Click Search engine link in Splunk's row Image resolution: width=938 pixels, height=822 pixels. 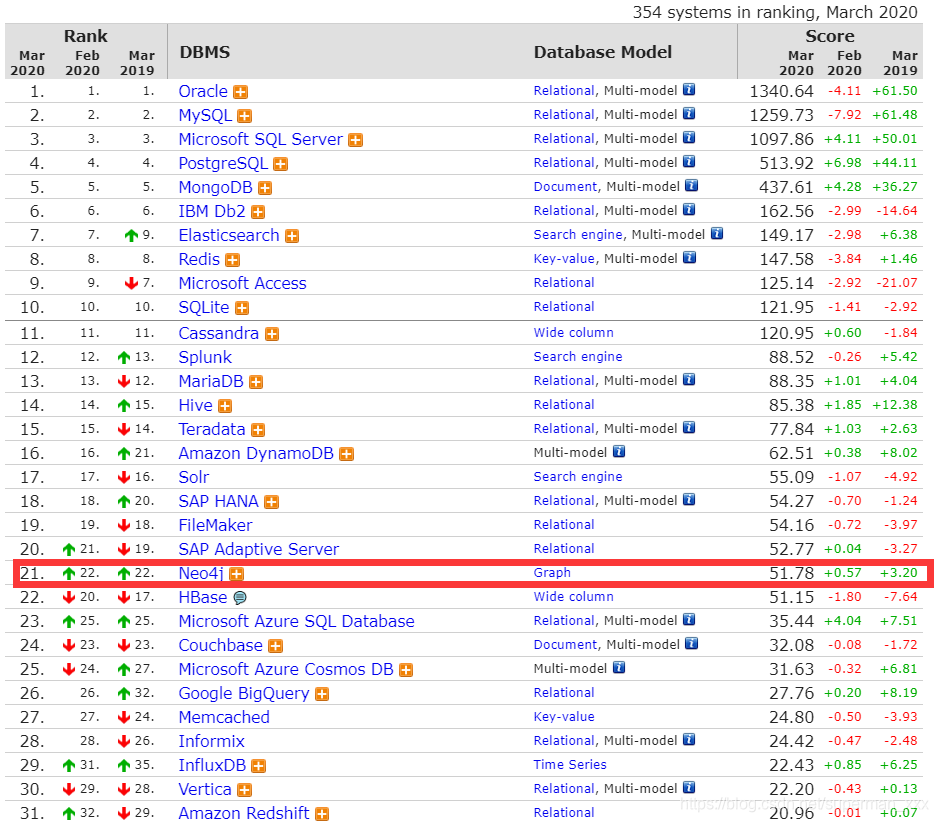(x=577, y=357)
